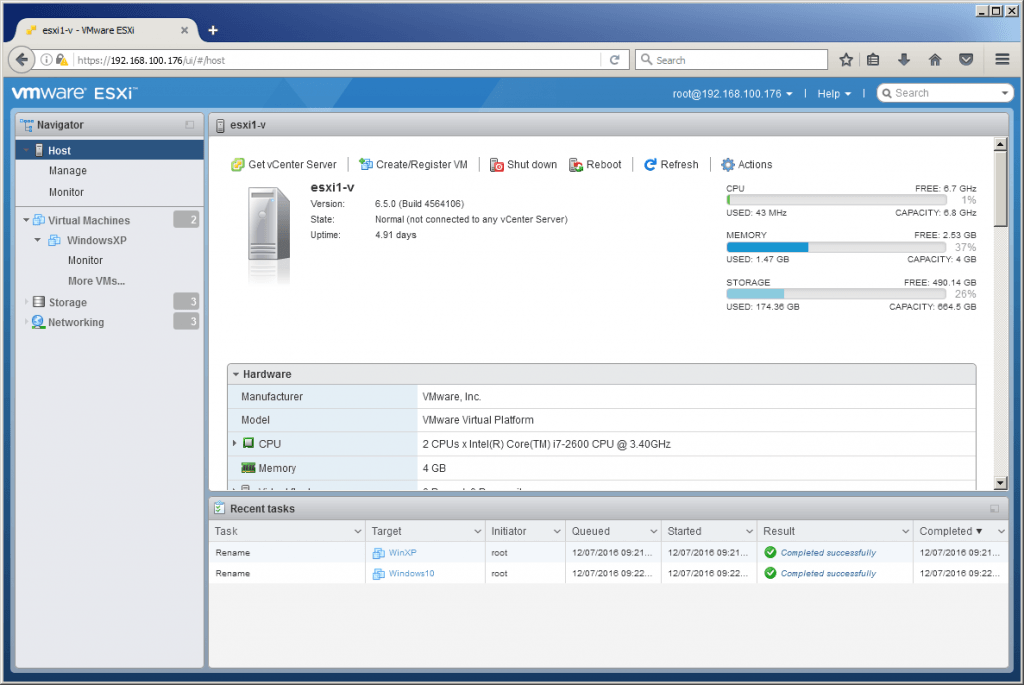Select Monitor under WindowsXP
This screenshot has width=1024, height=685.
(x=86, y=260)
